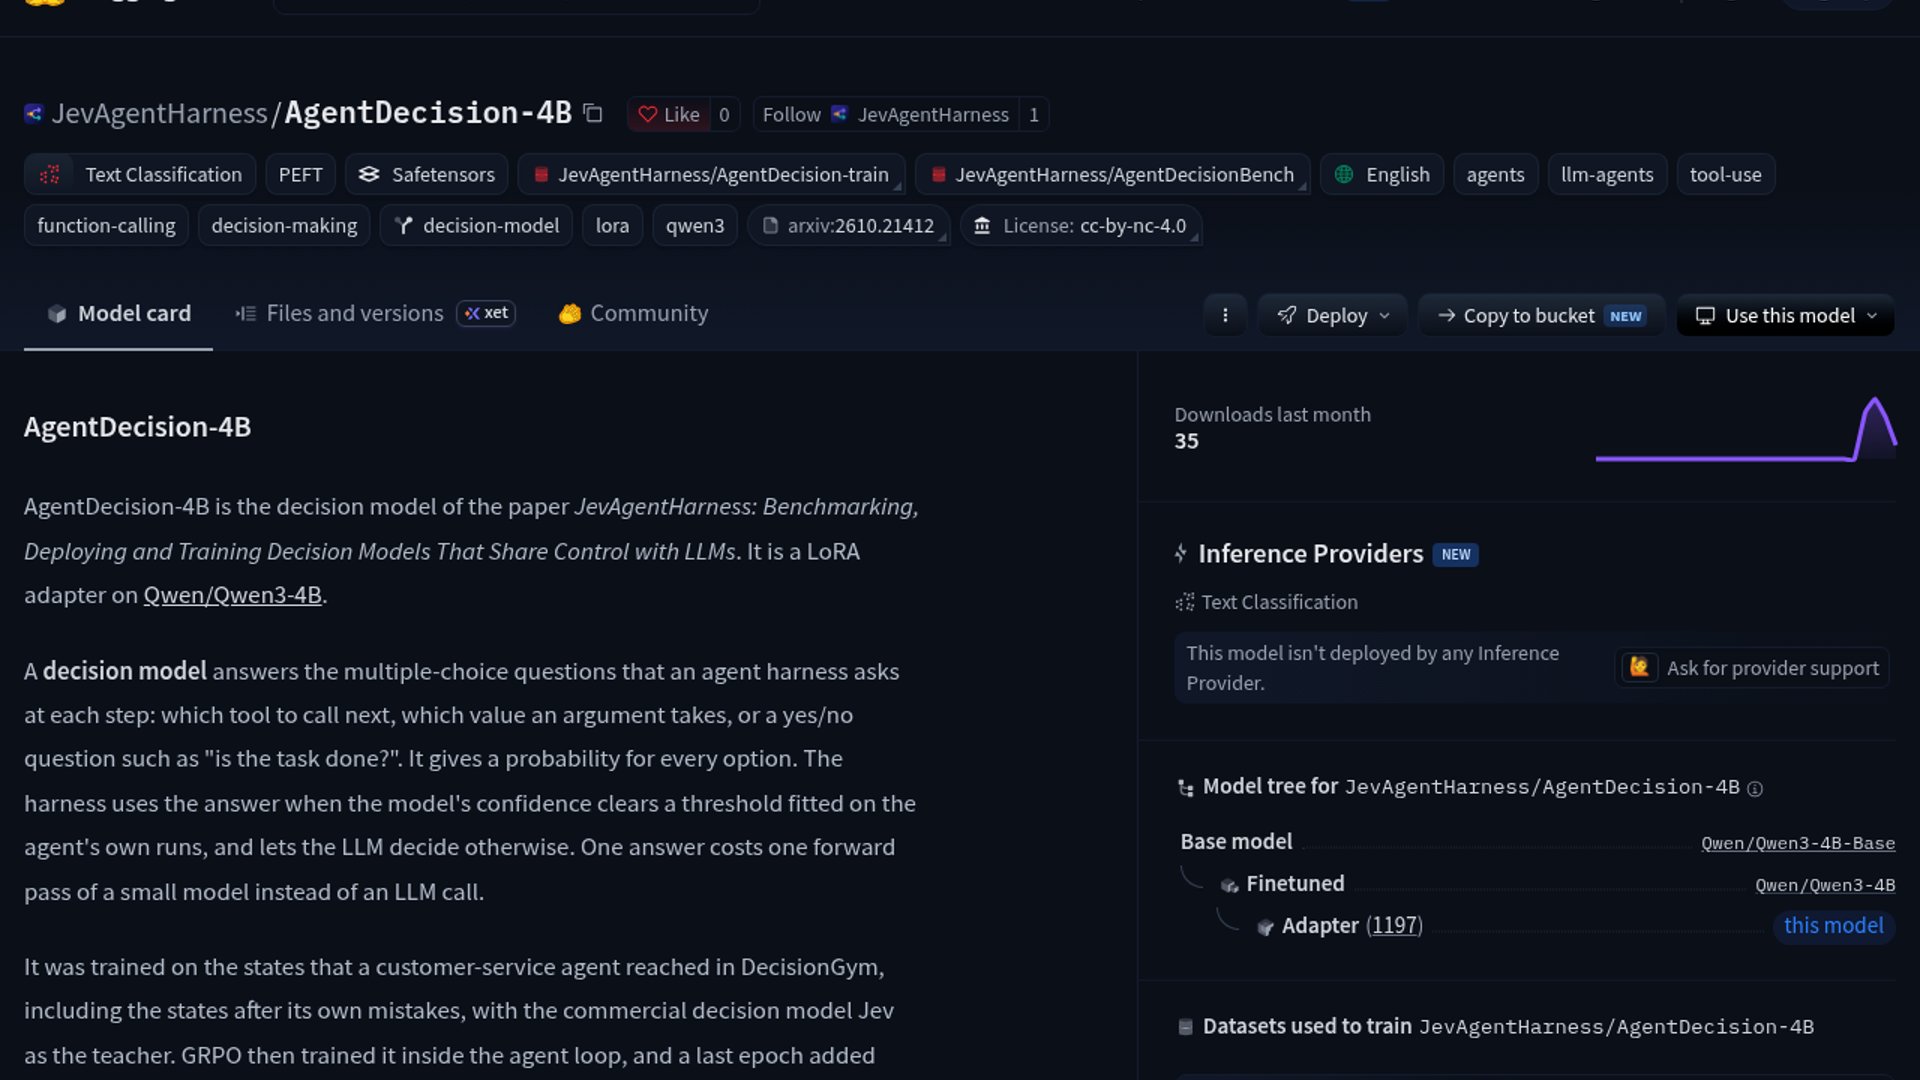Select the PEFT tag
1920x1080 pixels.
click(300, 174)
